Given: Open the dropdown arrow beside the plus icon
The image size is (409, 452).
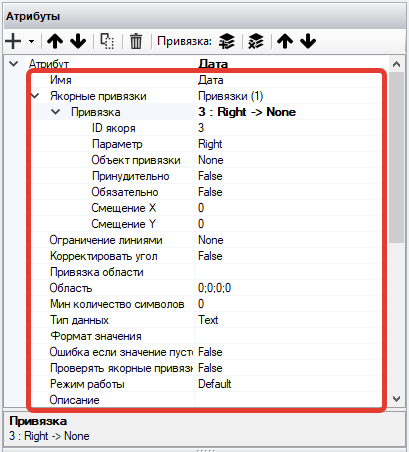Looking at the screenshot, I should (x=31, y=42).
